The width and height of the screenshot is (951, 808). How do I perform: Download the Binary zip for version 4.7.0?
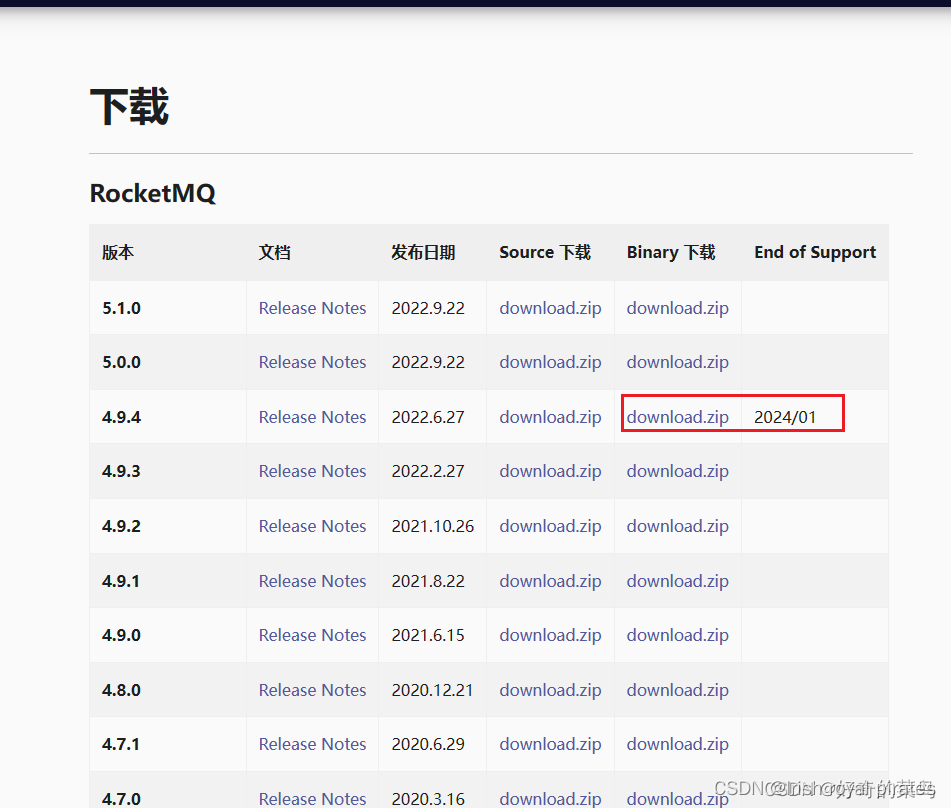point(677,798)
